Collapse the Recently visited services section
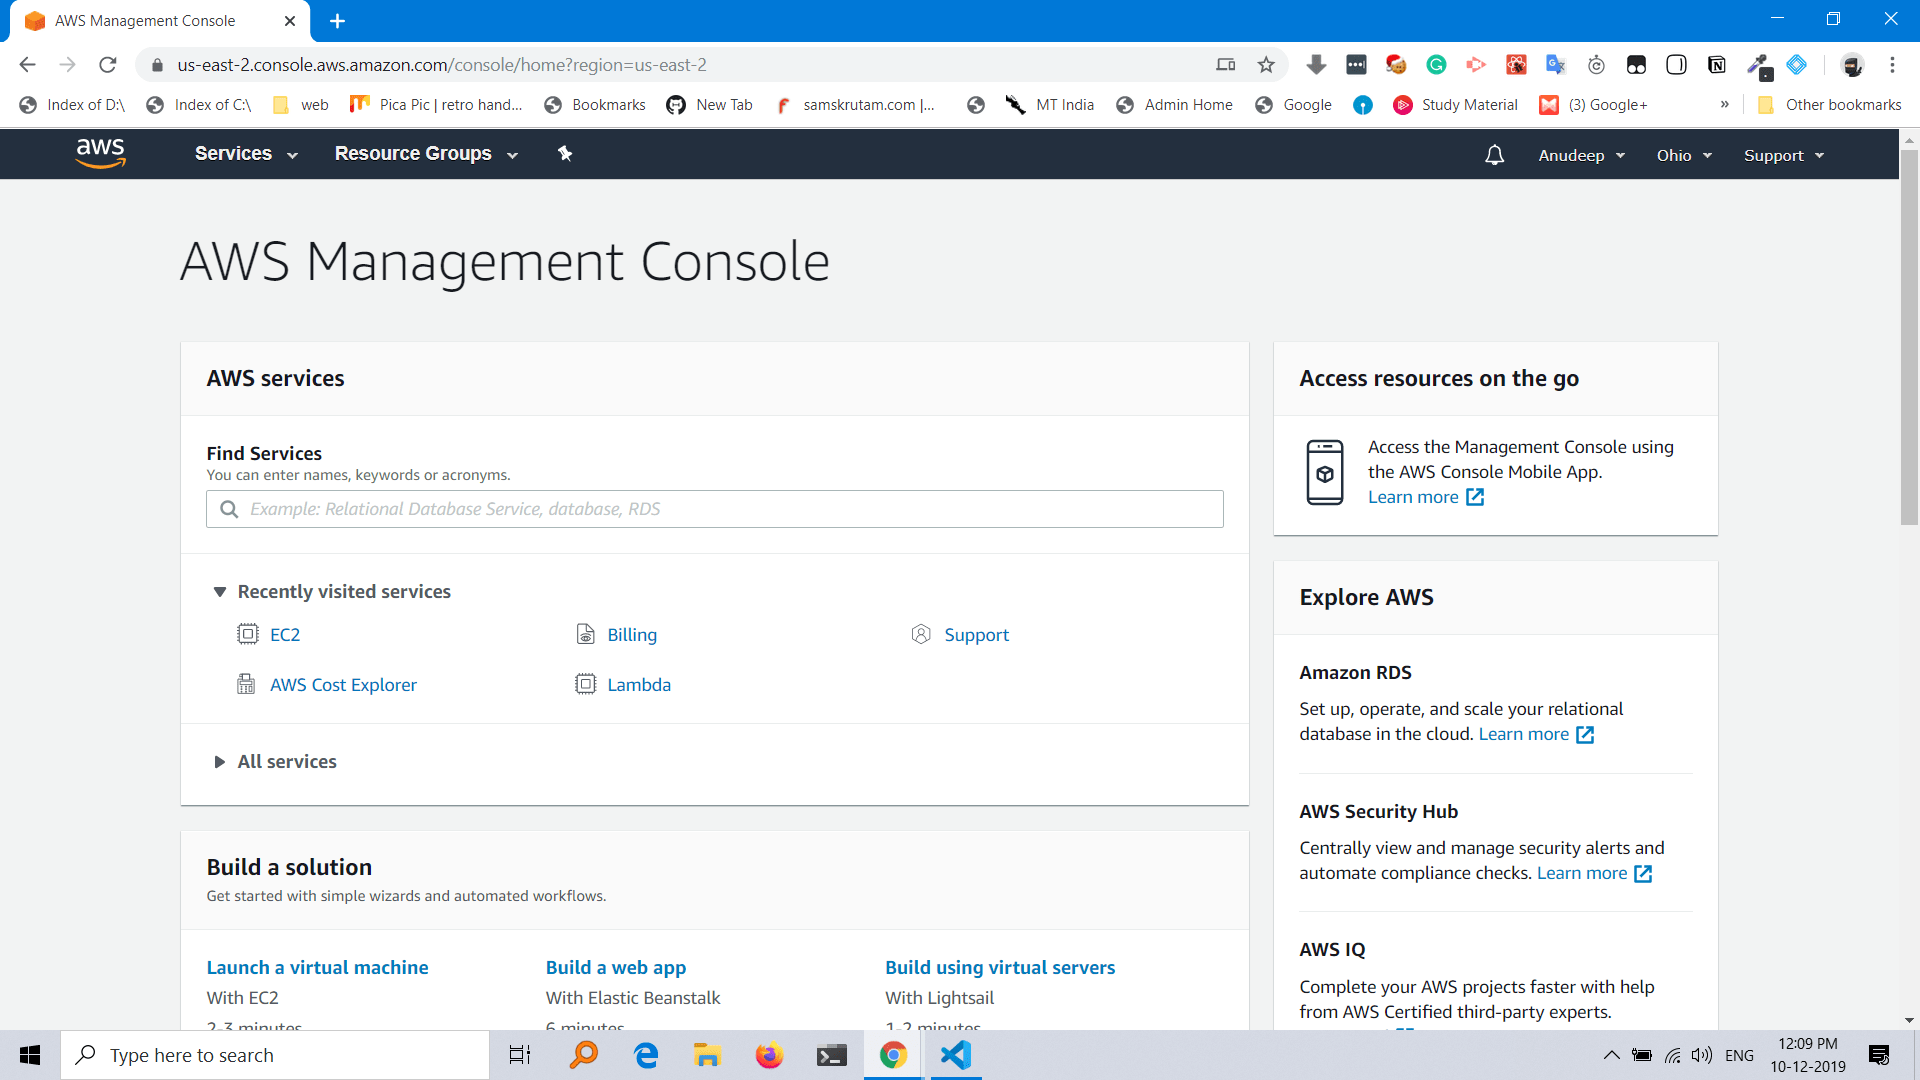The height and width of the screenshot is (1080, 1920). coord(332,592)
